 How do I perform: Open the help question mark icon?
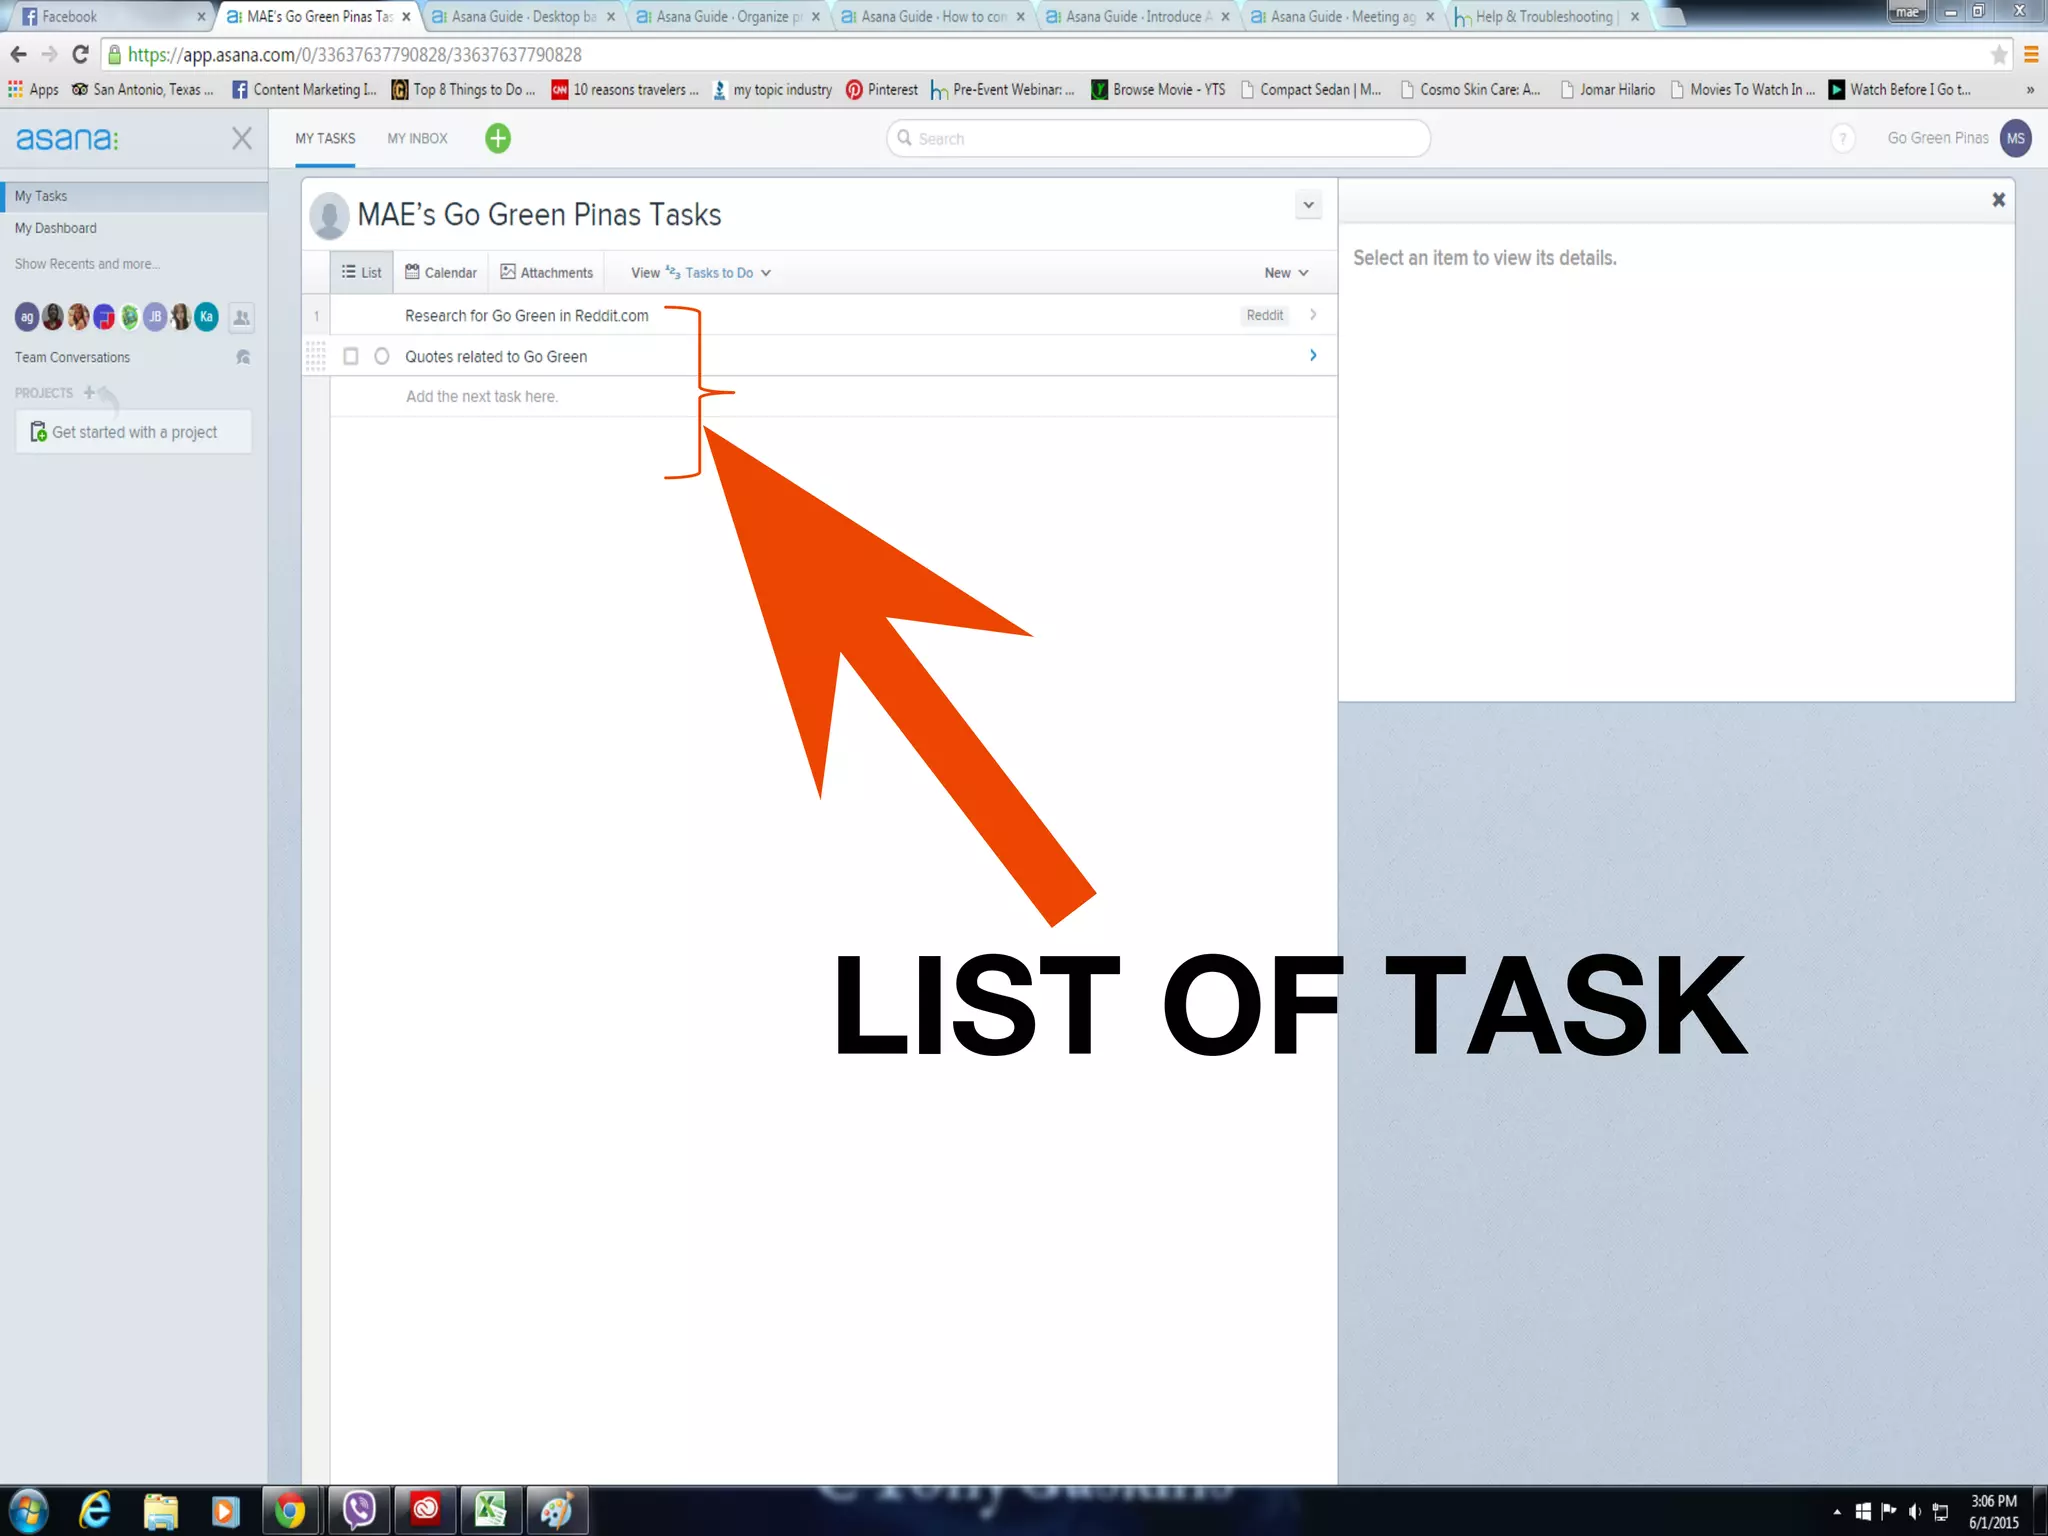pyautogui.click(x=1843, y=138)
